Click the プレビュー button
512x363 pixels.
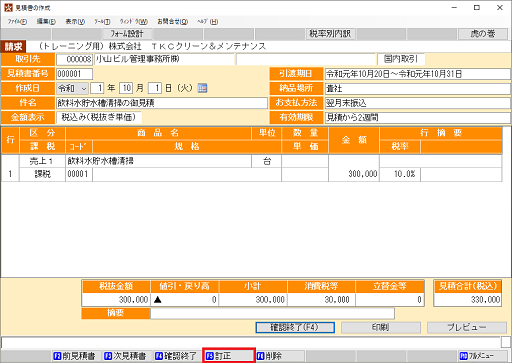pyautogui.click(x=467, y=327)
